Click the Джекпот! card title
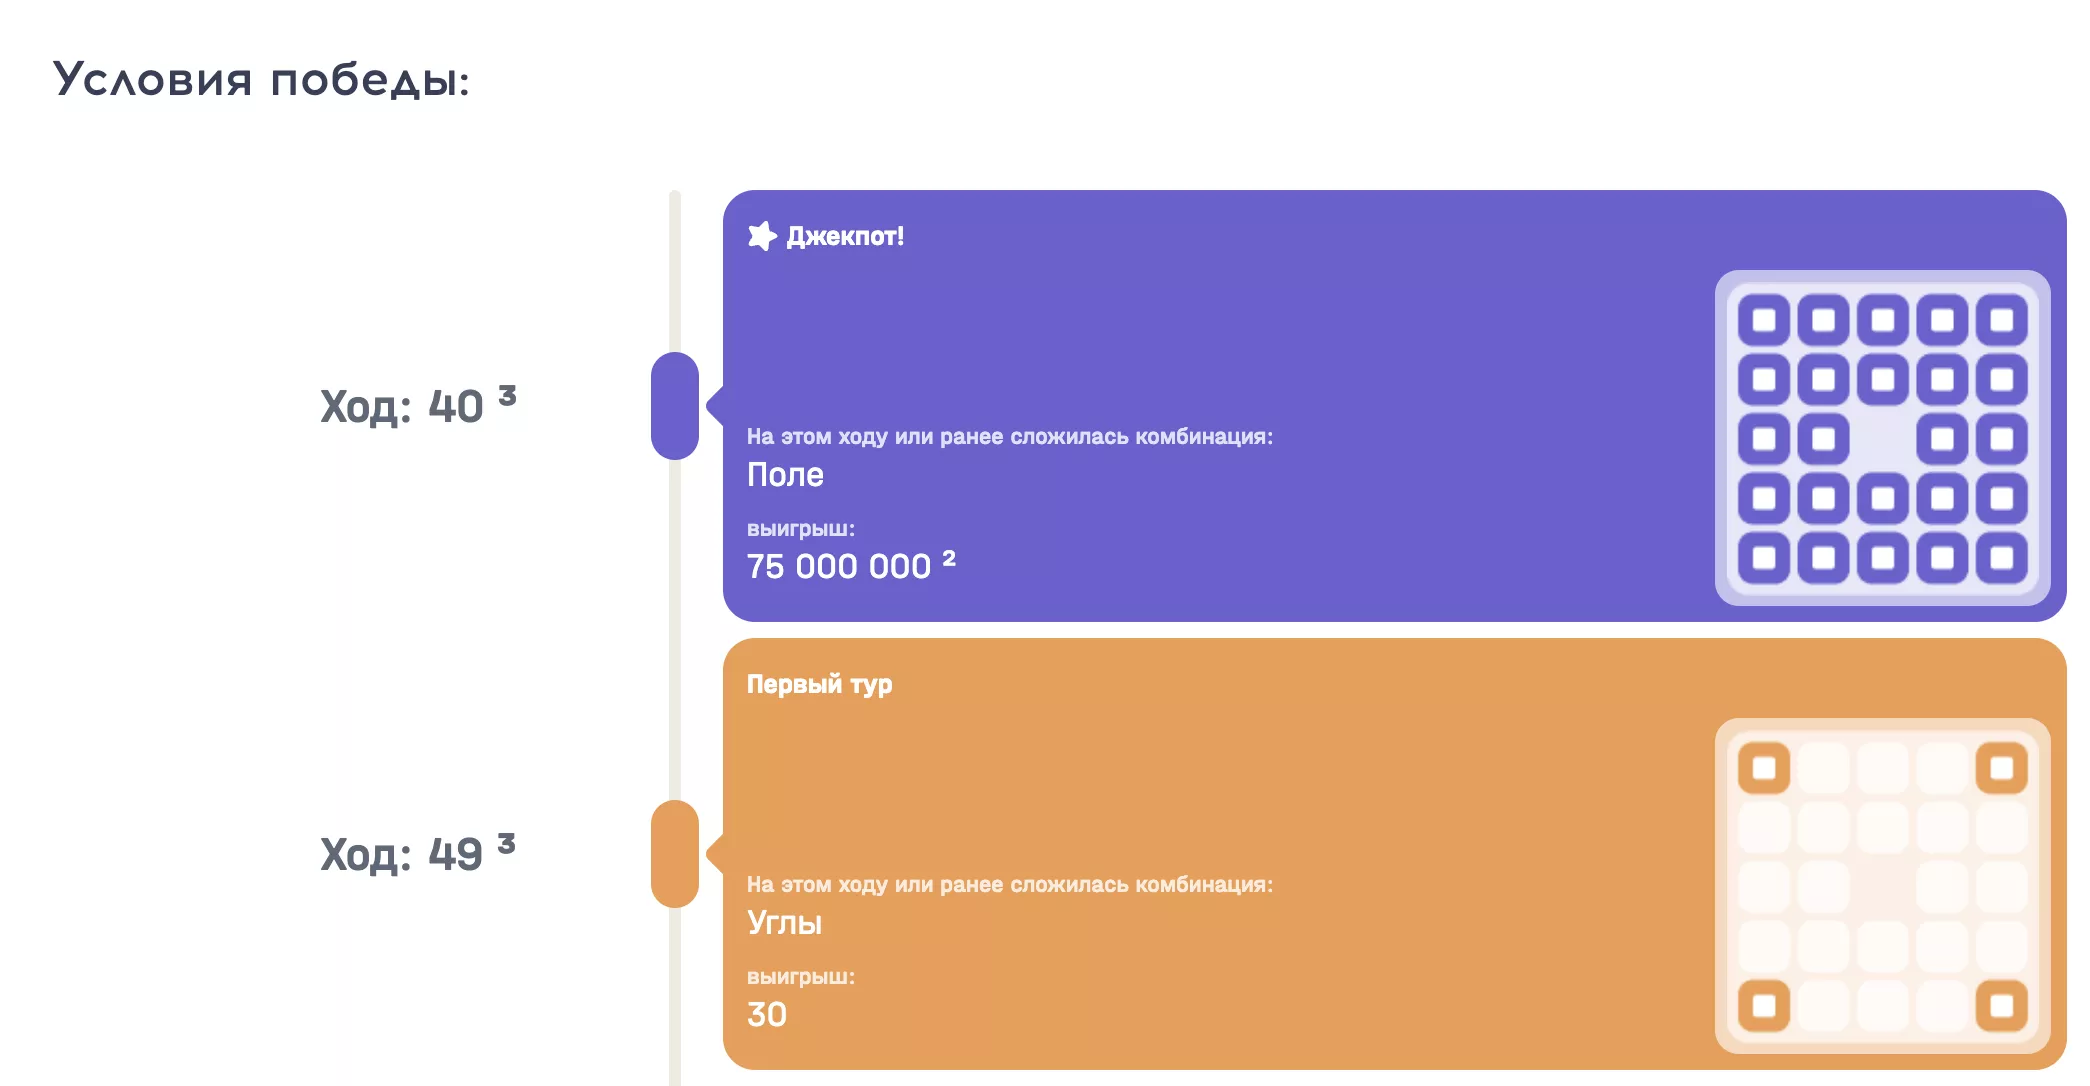 click(845, 237)
